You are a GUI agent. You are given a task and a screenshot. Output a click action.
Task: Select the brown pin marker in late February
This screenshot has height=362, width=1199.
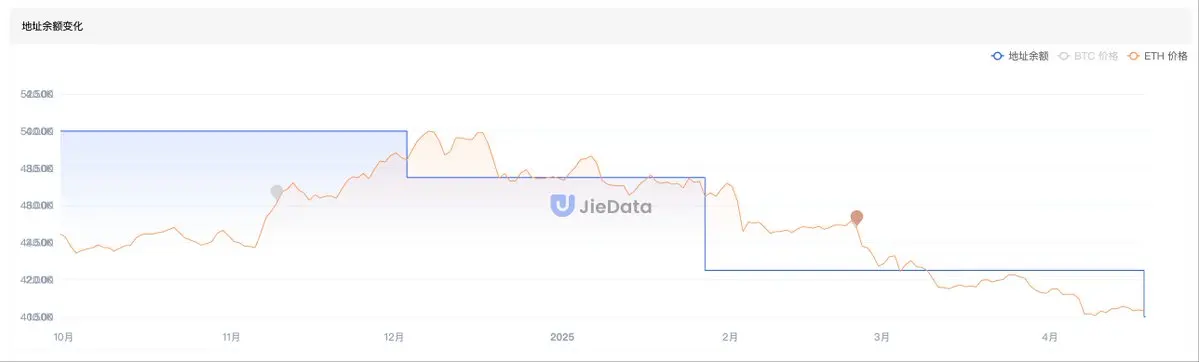click(x=856, y=218)
